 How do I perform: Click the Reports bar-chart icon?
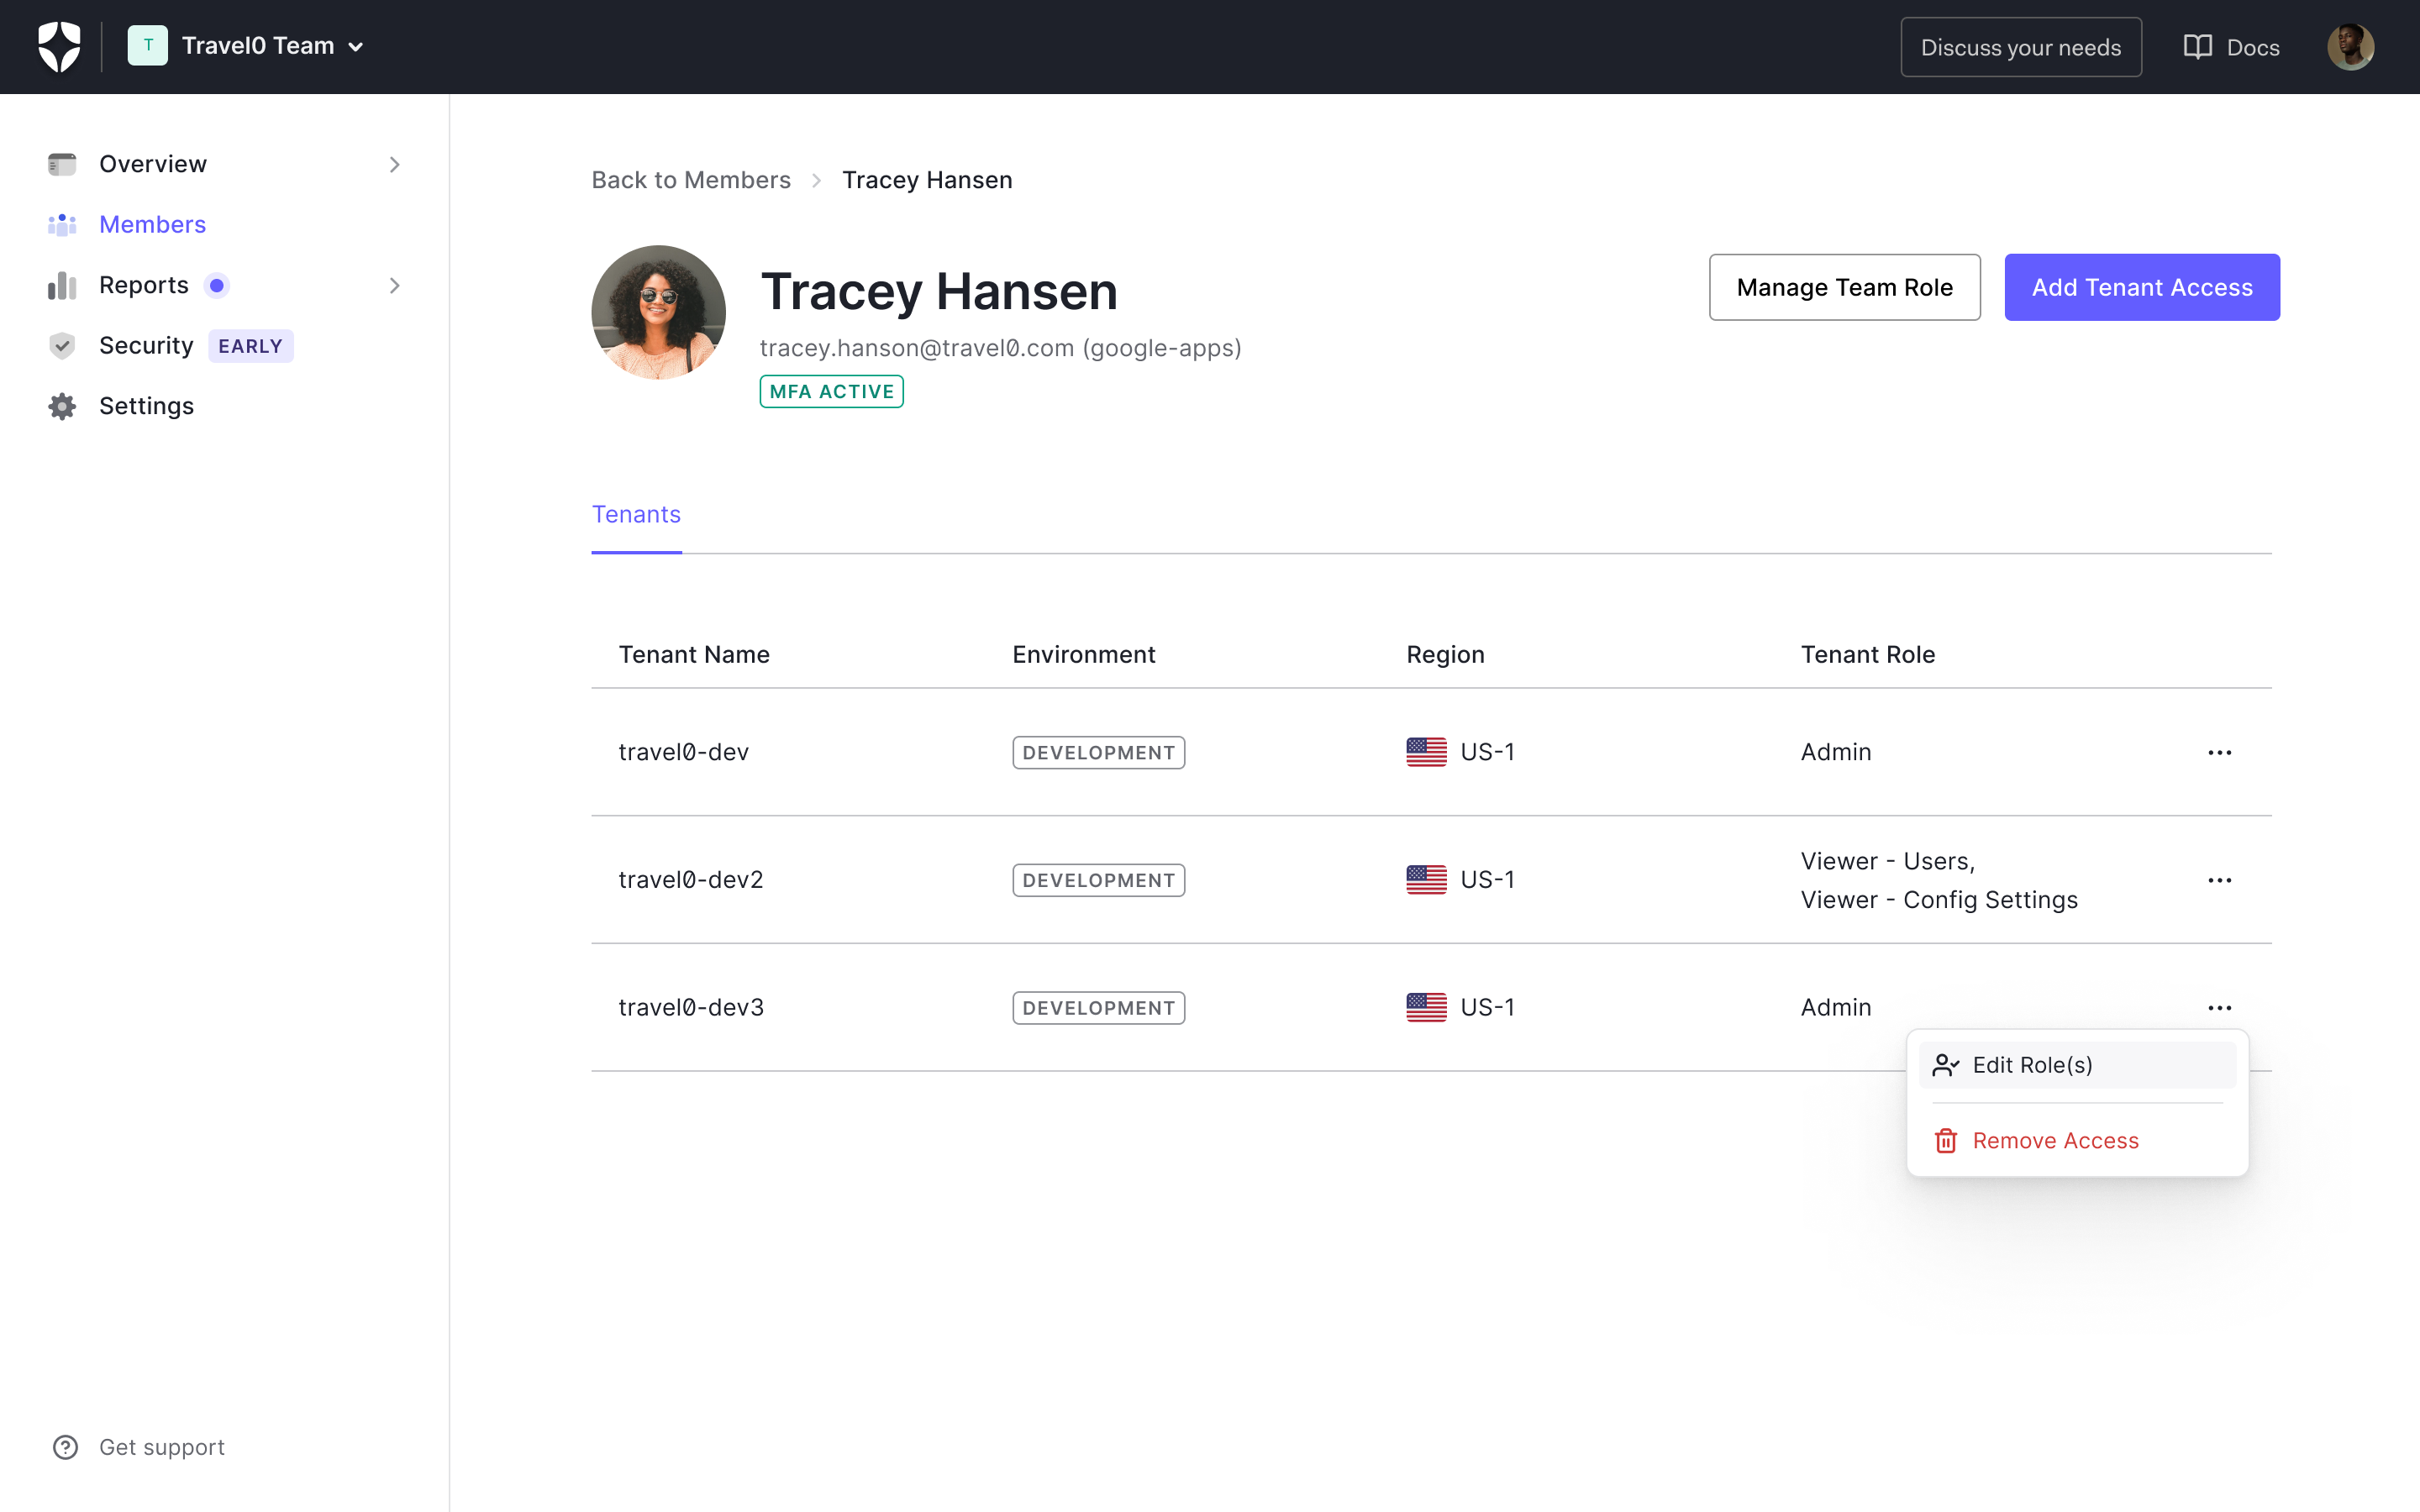coord(62,285)
